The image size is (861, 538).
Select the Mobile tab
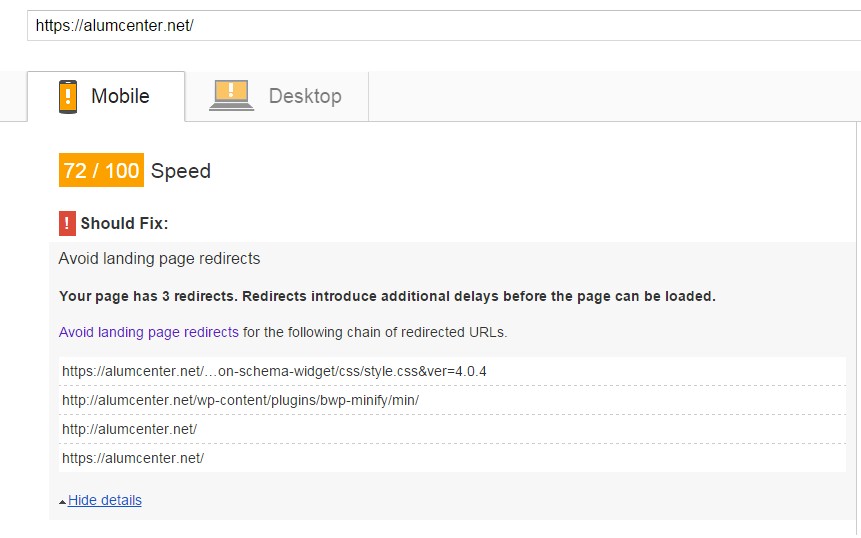106,97
